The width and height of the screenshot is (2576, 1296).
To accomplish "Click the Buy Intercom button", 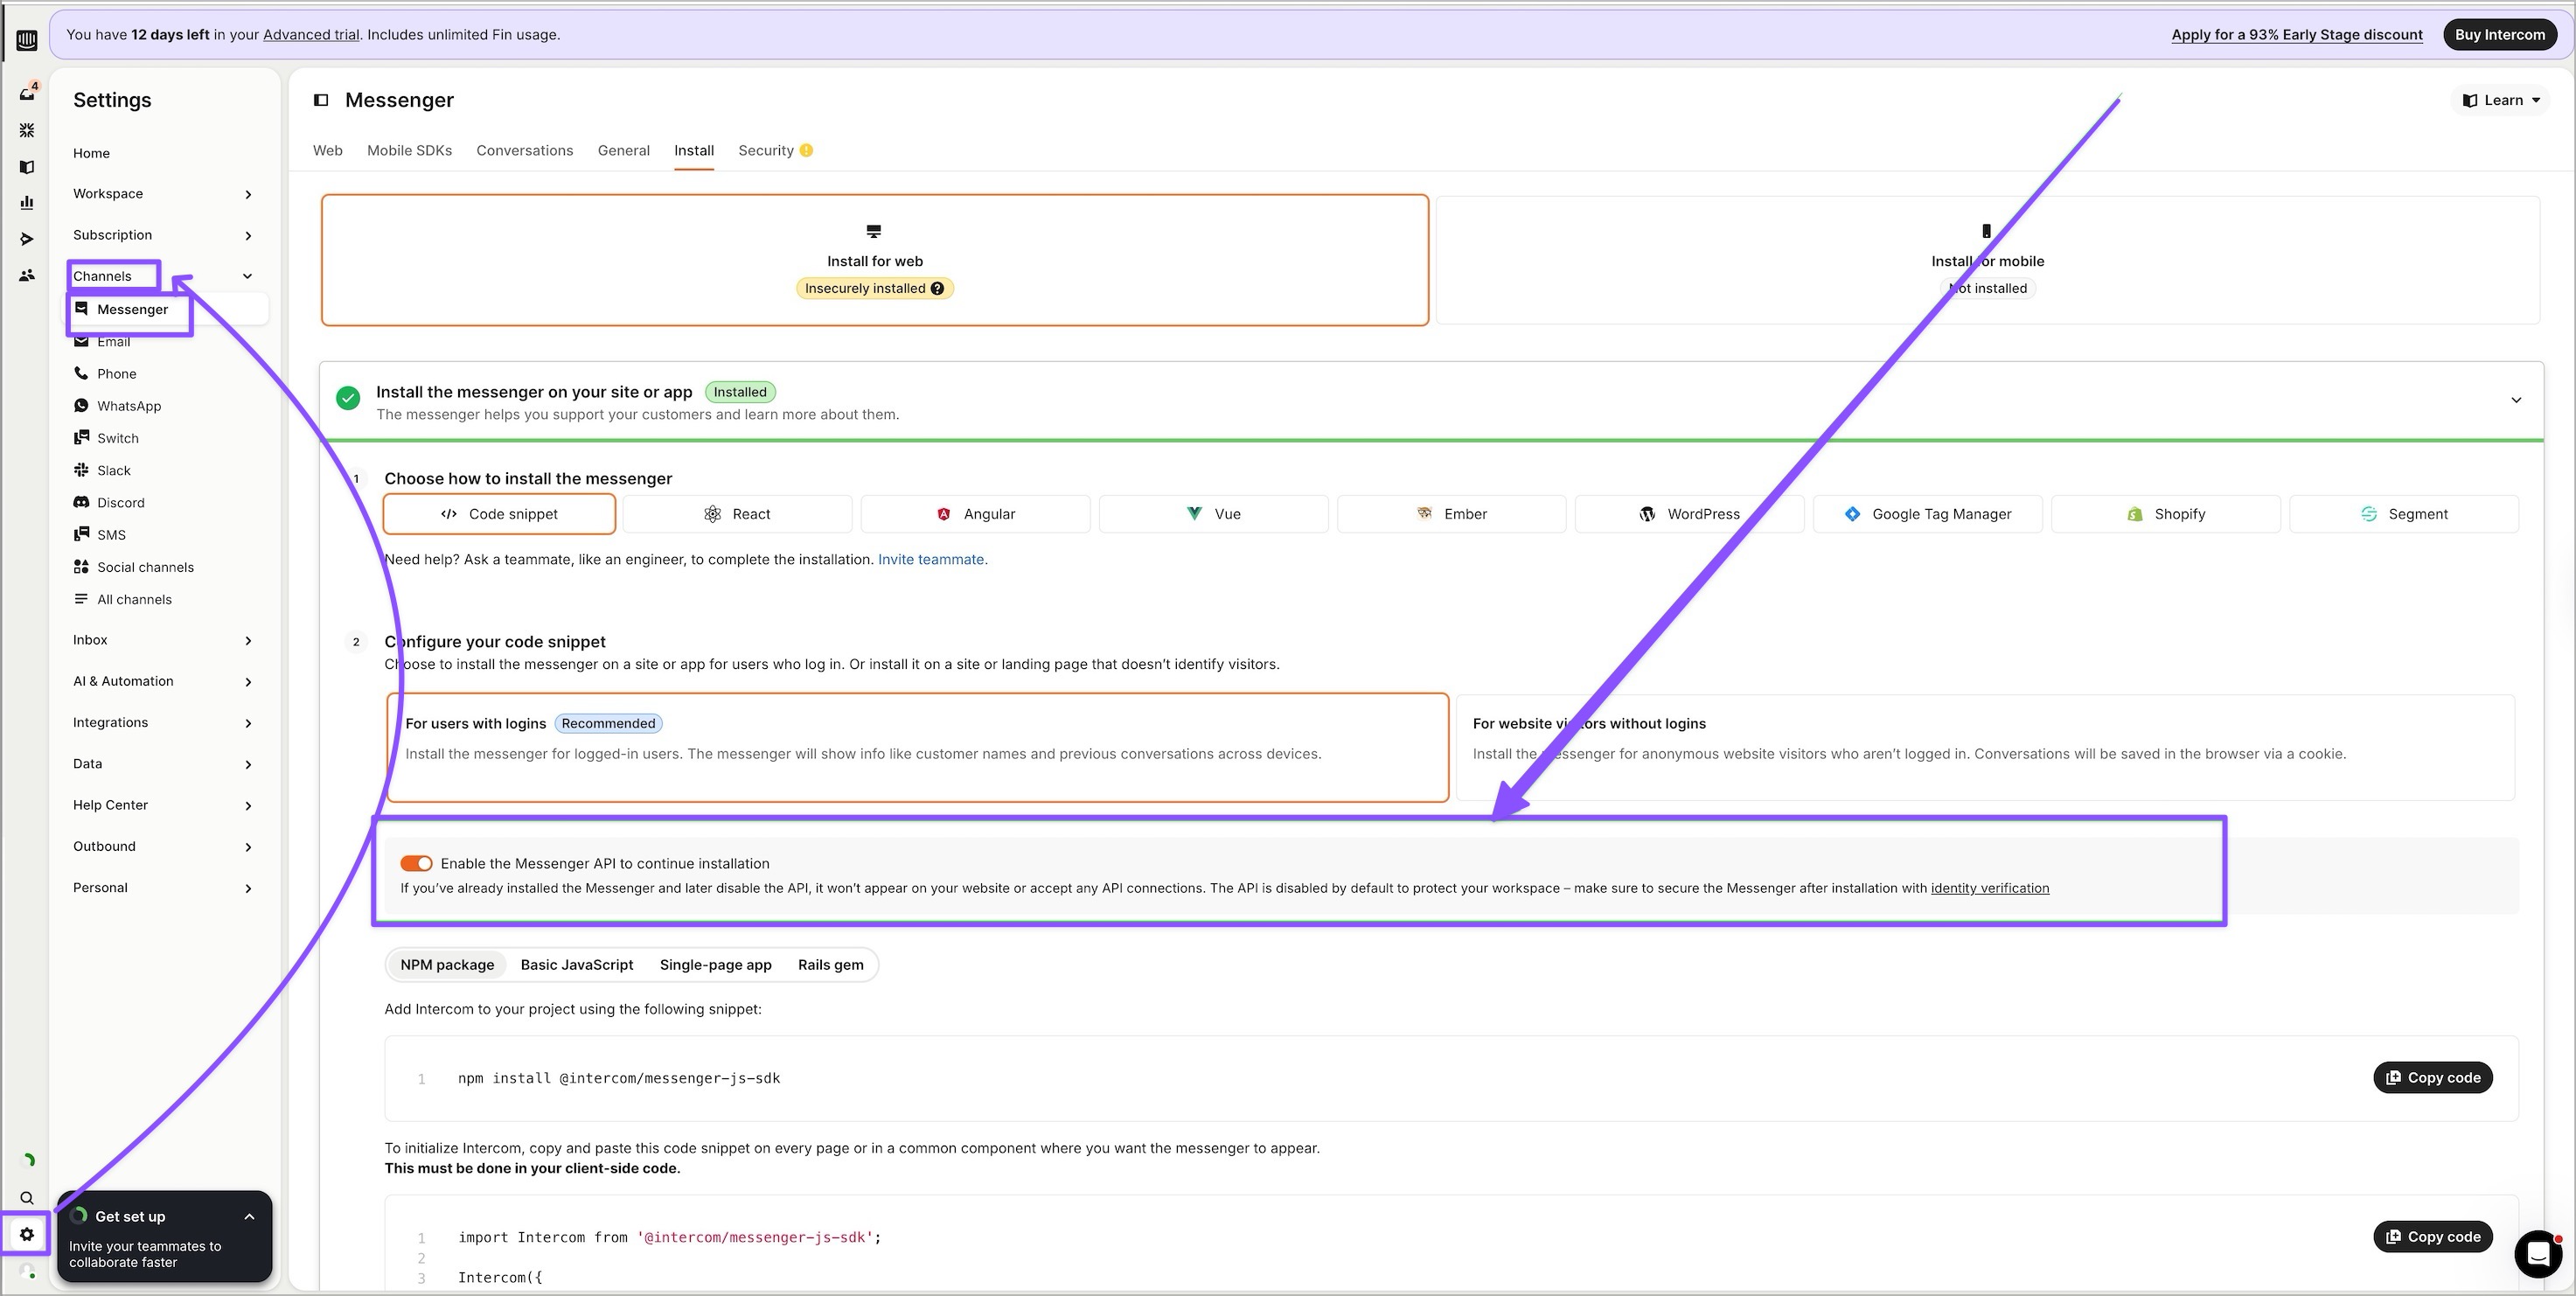I will tap(2499, 35).
